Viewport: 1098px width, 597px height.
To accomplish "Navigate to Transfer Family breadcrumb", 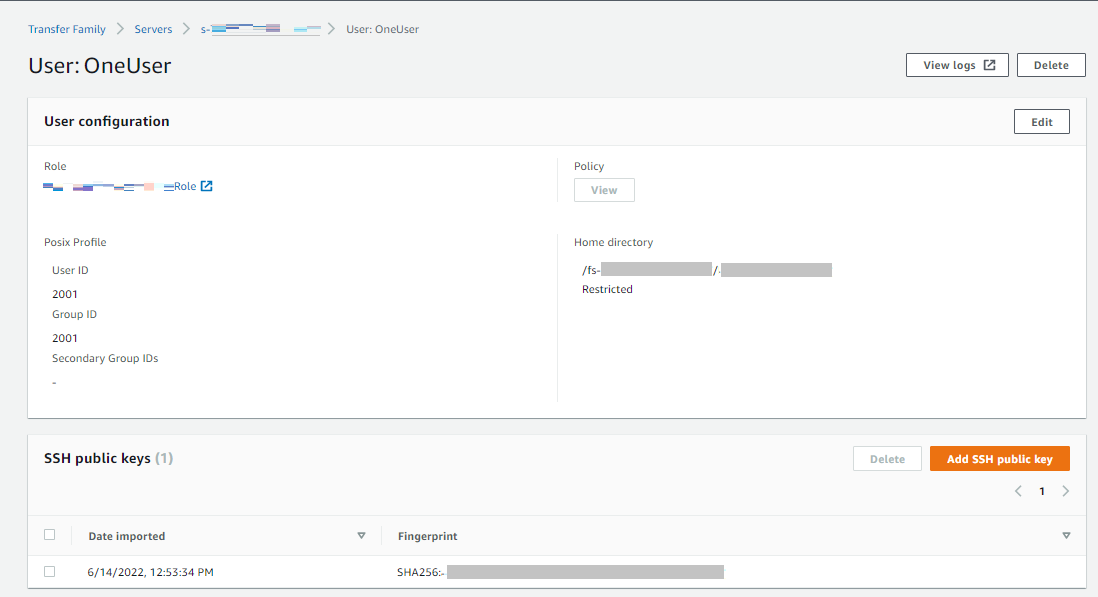I will [x=67, y=29].
